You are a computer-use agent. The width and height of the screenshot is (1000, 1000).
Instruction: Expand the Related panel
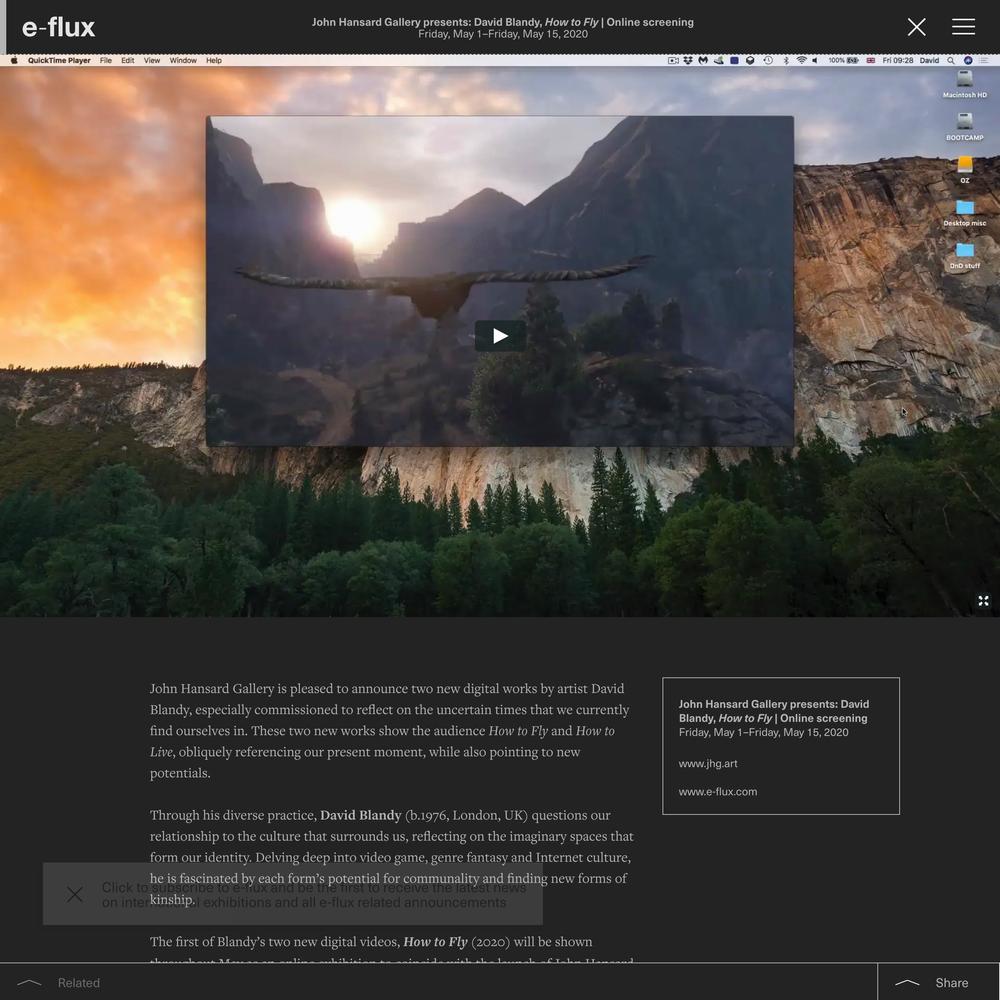click(x=59, y=983)
